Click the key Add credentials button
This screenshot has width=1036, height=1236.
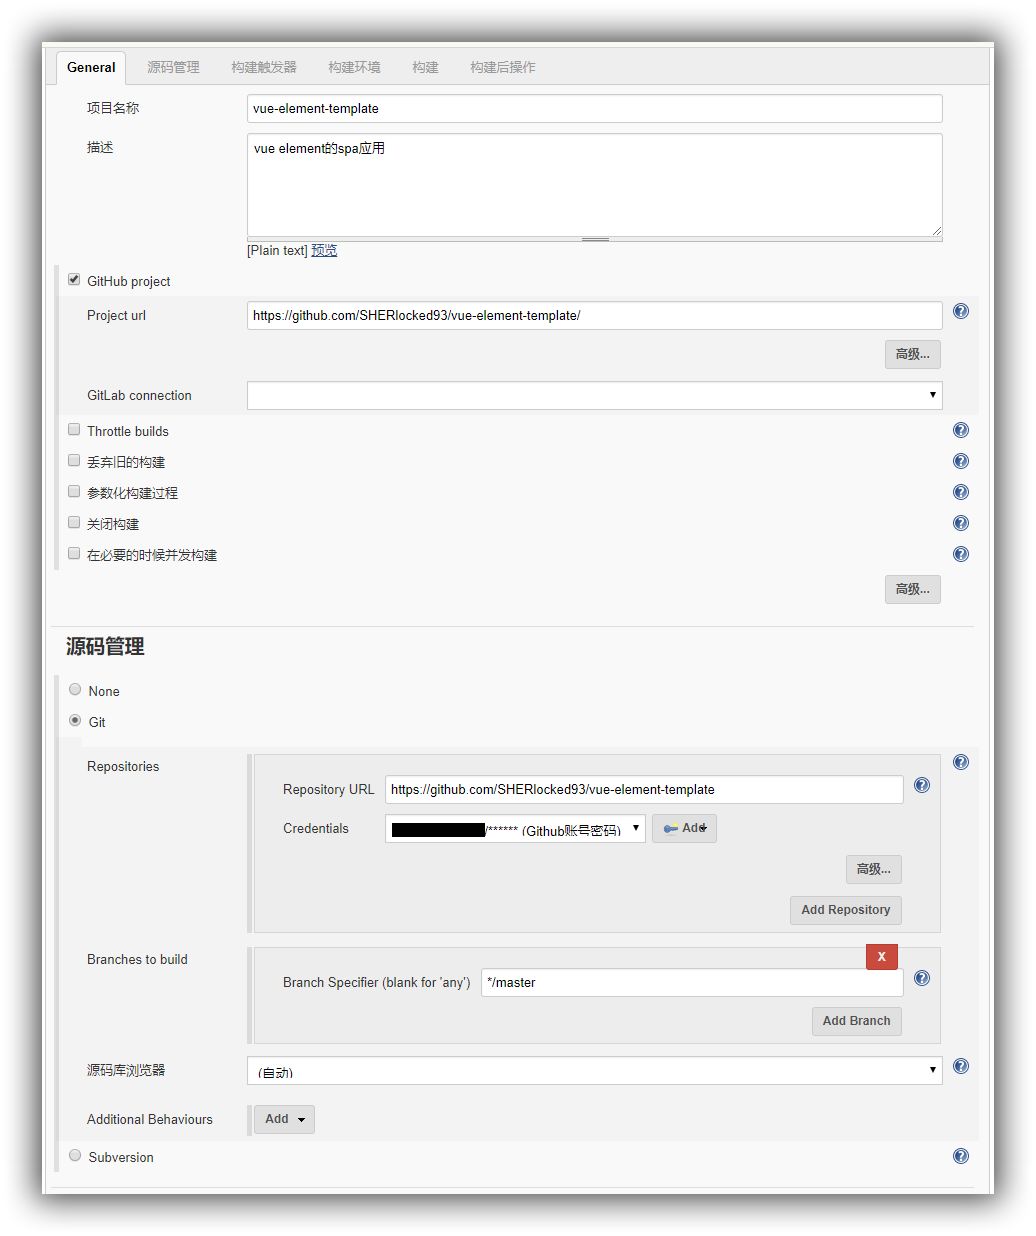click(684, 828)
